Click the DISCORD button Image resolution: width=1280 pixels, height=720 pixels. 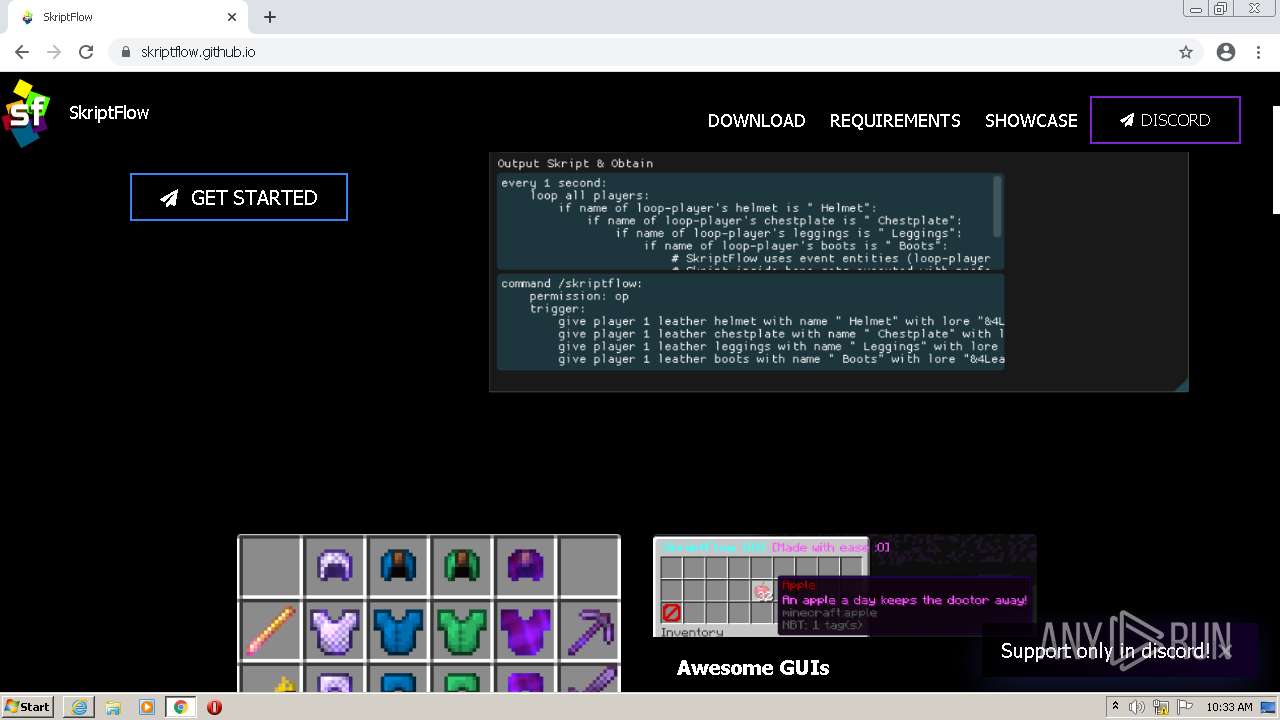point(1165,120)
